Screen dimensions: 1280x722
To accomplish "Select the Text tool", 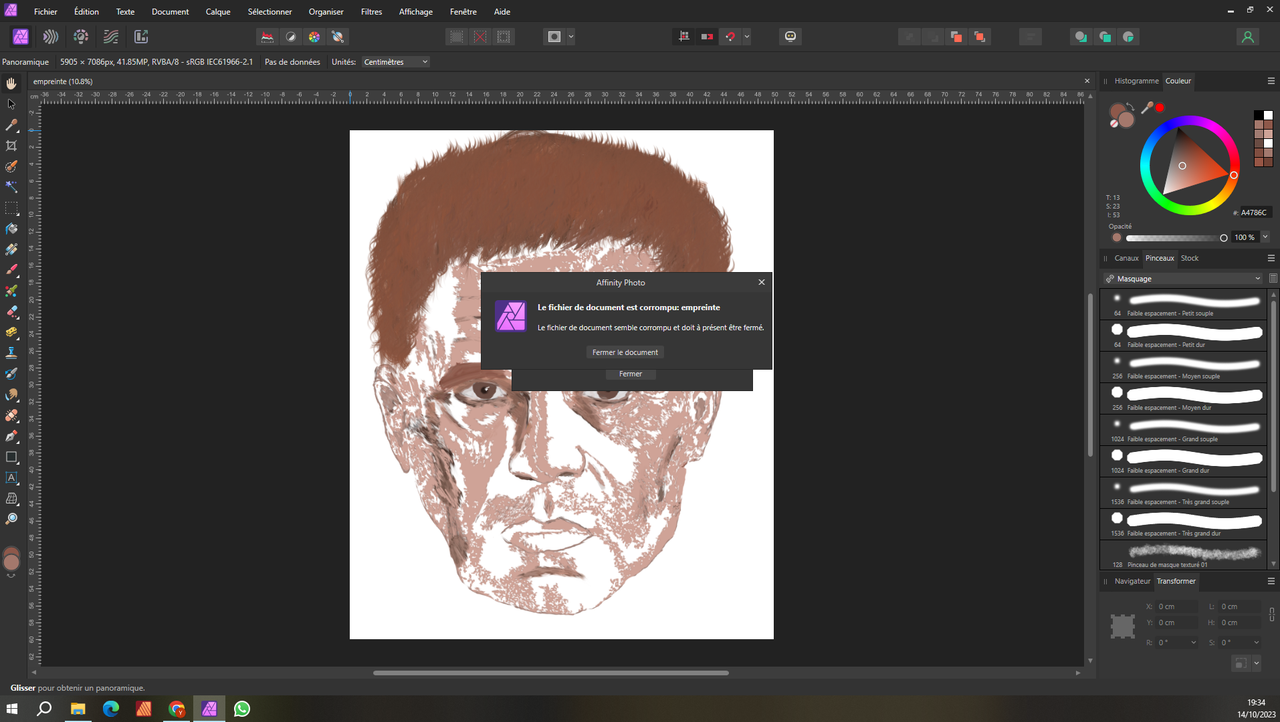I will coord(12,478).
